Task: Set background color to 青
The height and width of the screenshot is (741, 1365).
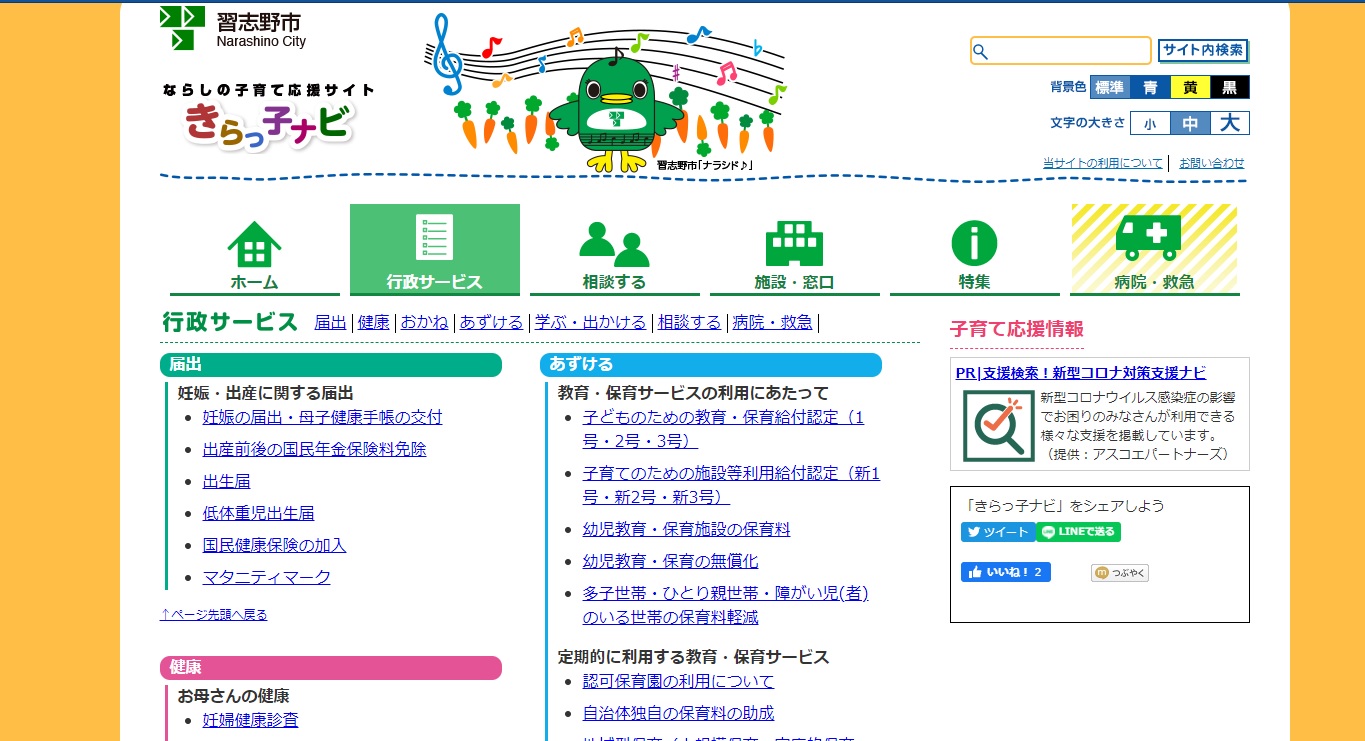Action: coord(1150,87)
